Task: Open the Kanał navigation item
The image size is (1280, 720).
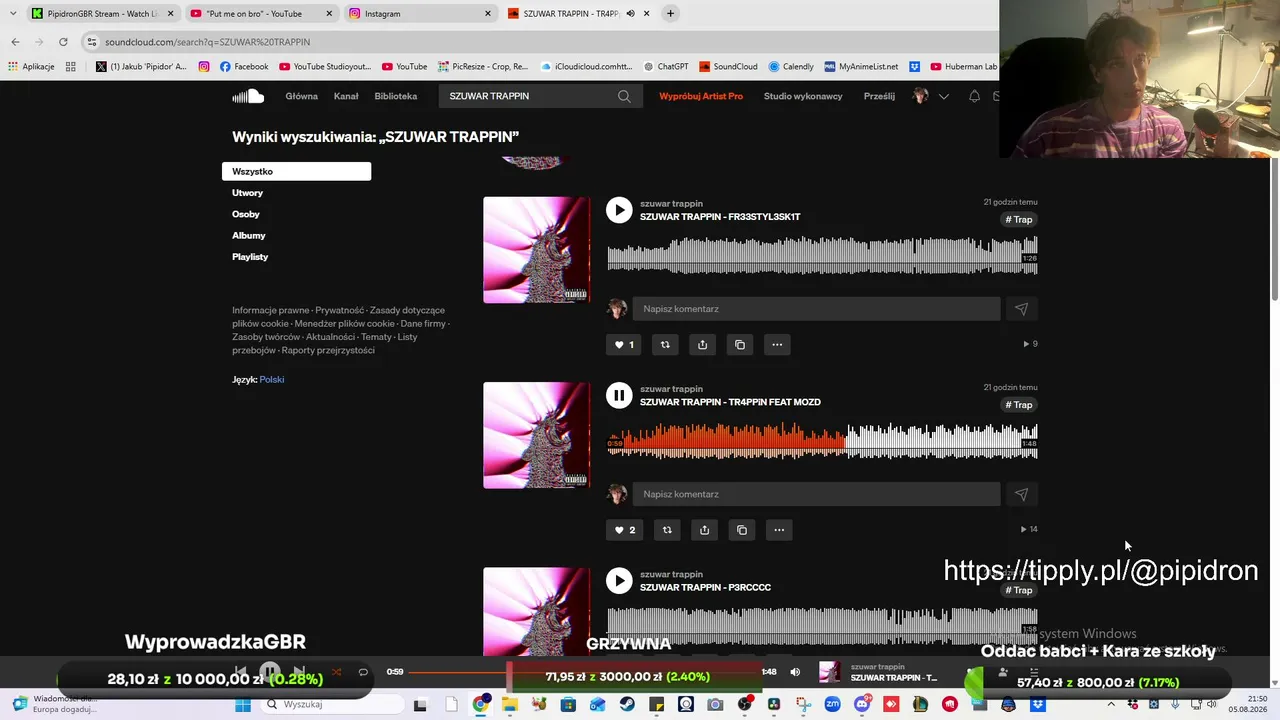Action: 346,96
